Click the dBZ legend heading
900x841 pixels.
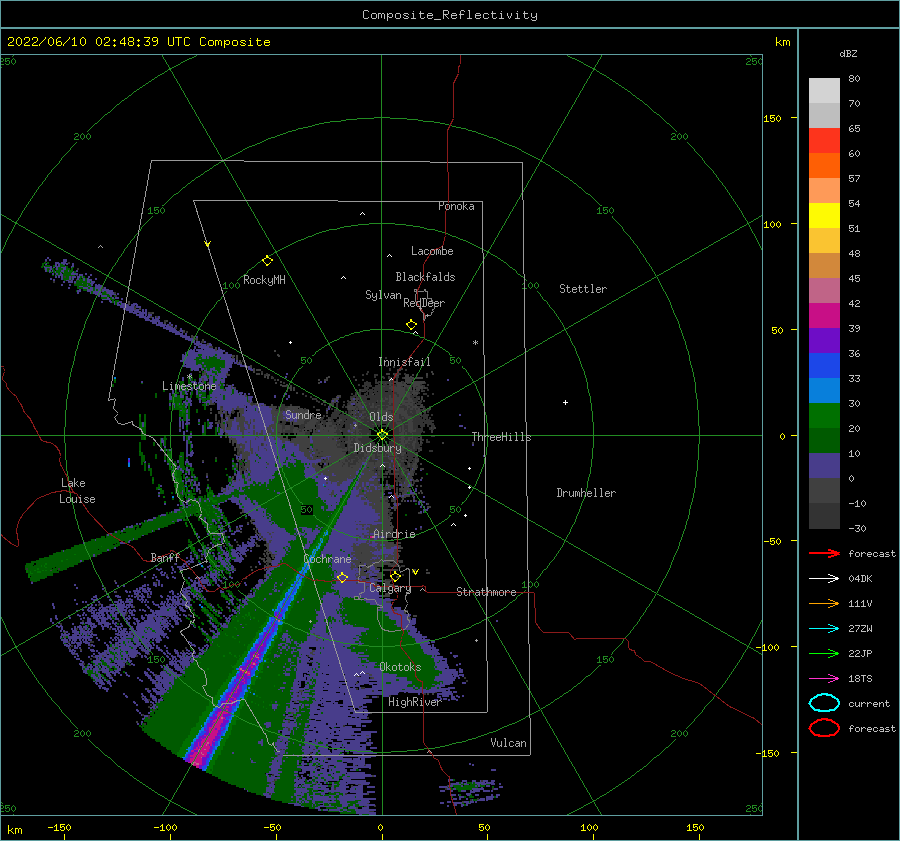click(848, 53)
